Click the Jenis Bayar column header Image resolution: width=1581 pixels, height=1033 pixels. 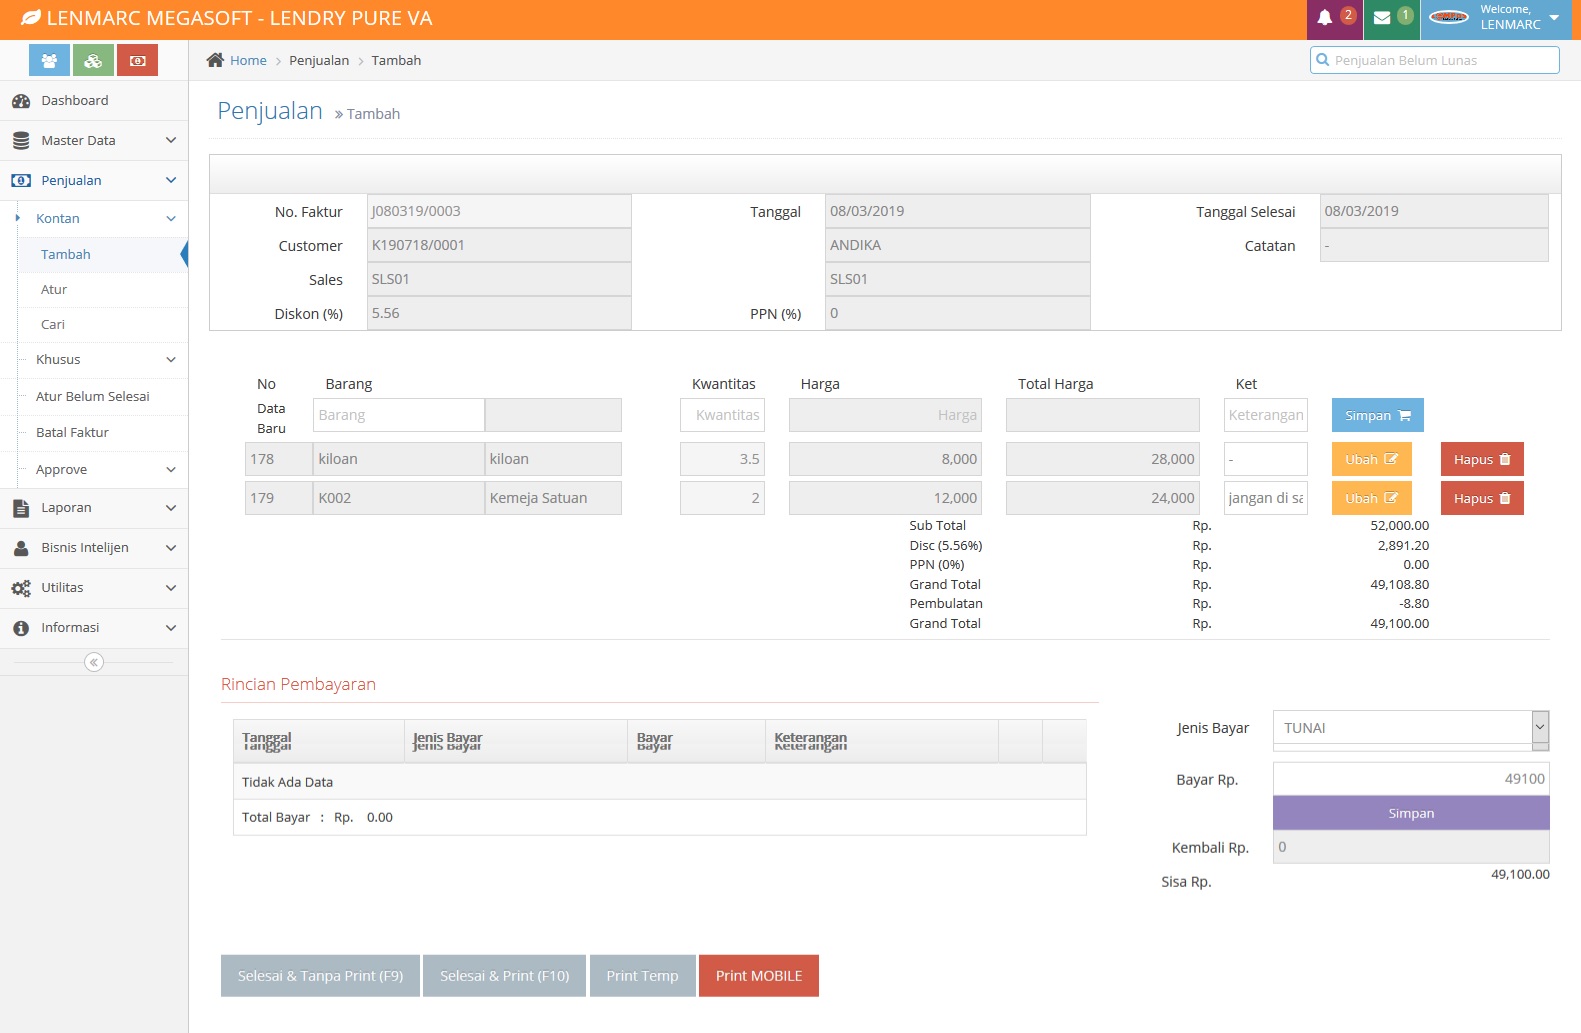[516, 741]
